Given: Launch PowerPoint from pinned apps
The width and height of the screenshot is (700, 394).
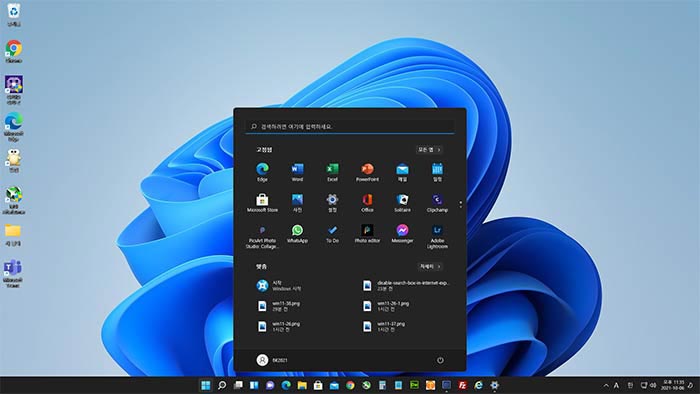Looking at the screenshot, I should [x=367, y=172].
